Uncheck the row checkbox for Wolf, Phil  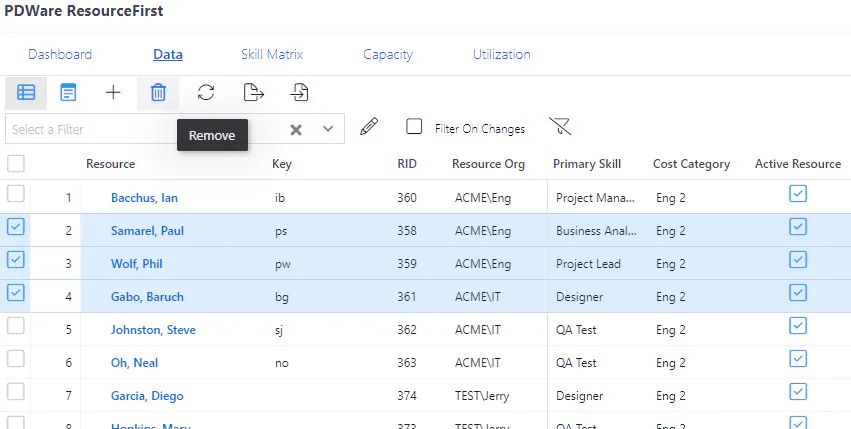tap(16, 260)
